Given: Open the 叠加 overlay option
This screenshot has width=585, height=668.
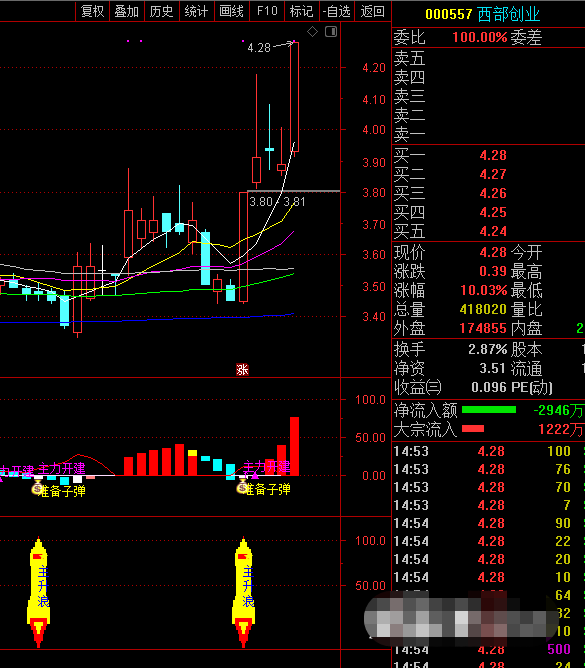Looking at the screenshot, I should pyautogui.click(x=127, y=11).
